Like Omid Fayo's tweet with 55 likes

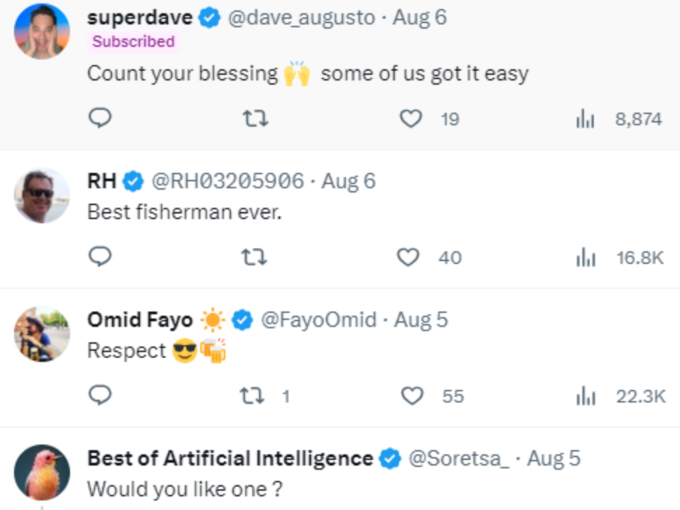[x=432, y=396]
